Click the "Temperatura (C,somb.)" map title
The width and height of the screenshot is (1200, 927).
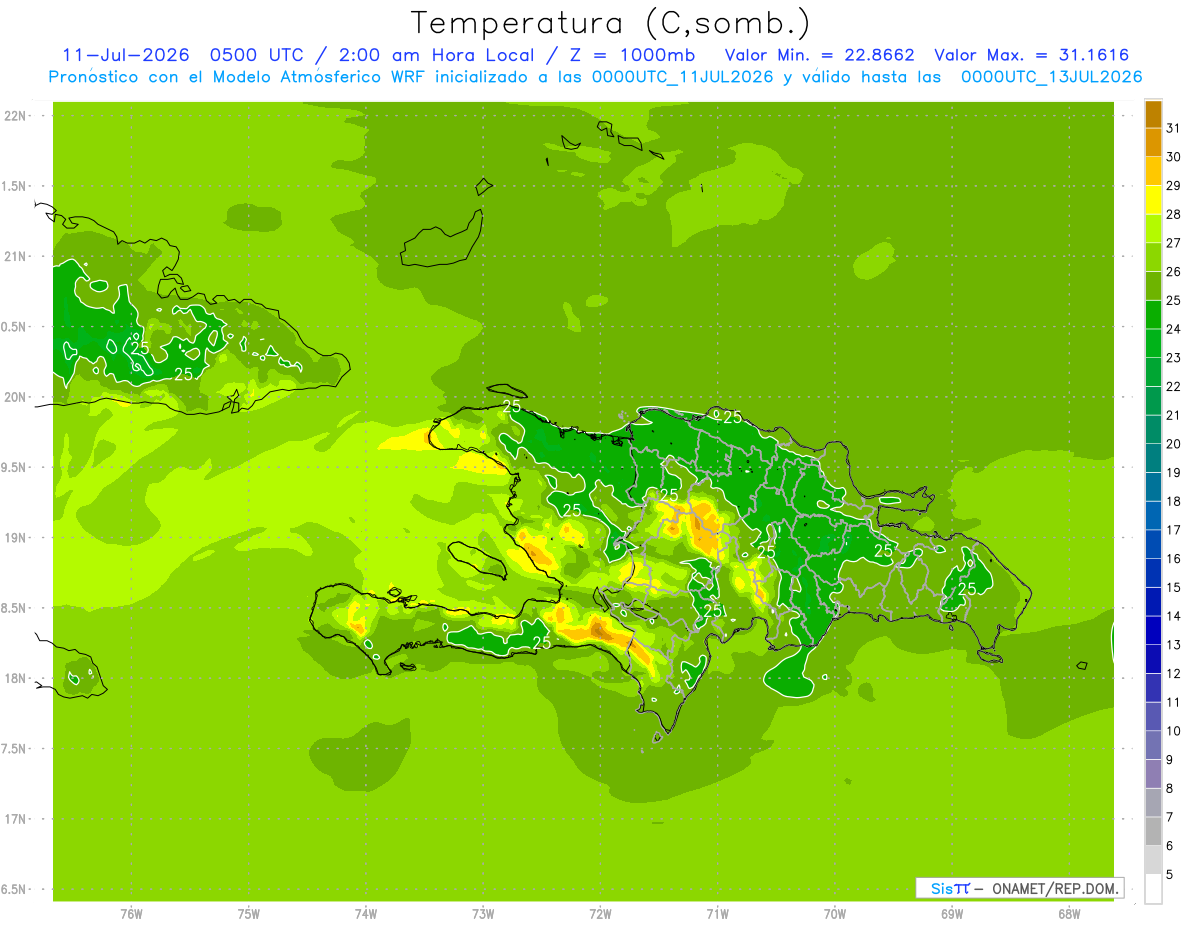pyautogui.click(x=611, y=24)
